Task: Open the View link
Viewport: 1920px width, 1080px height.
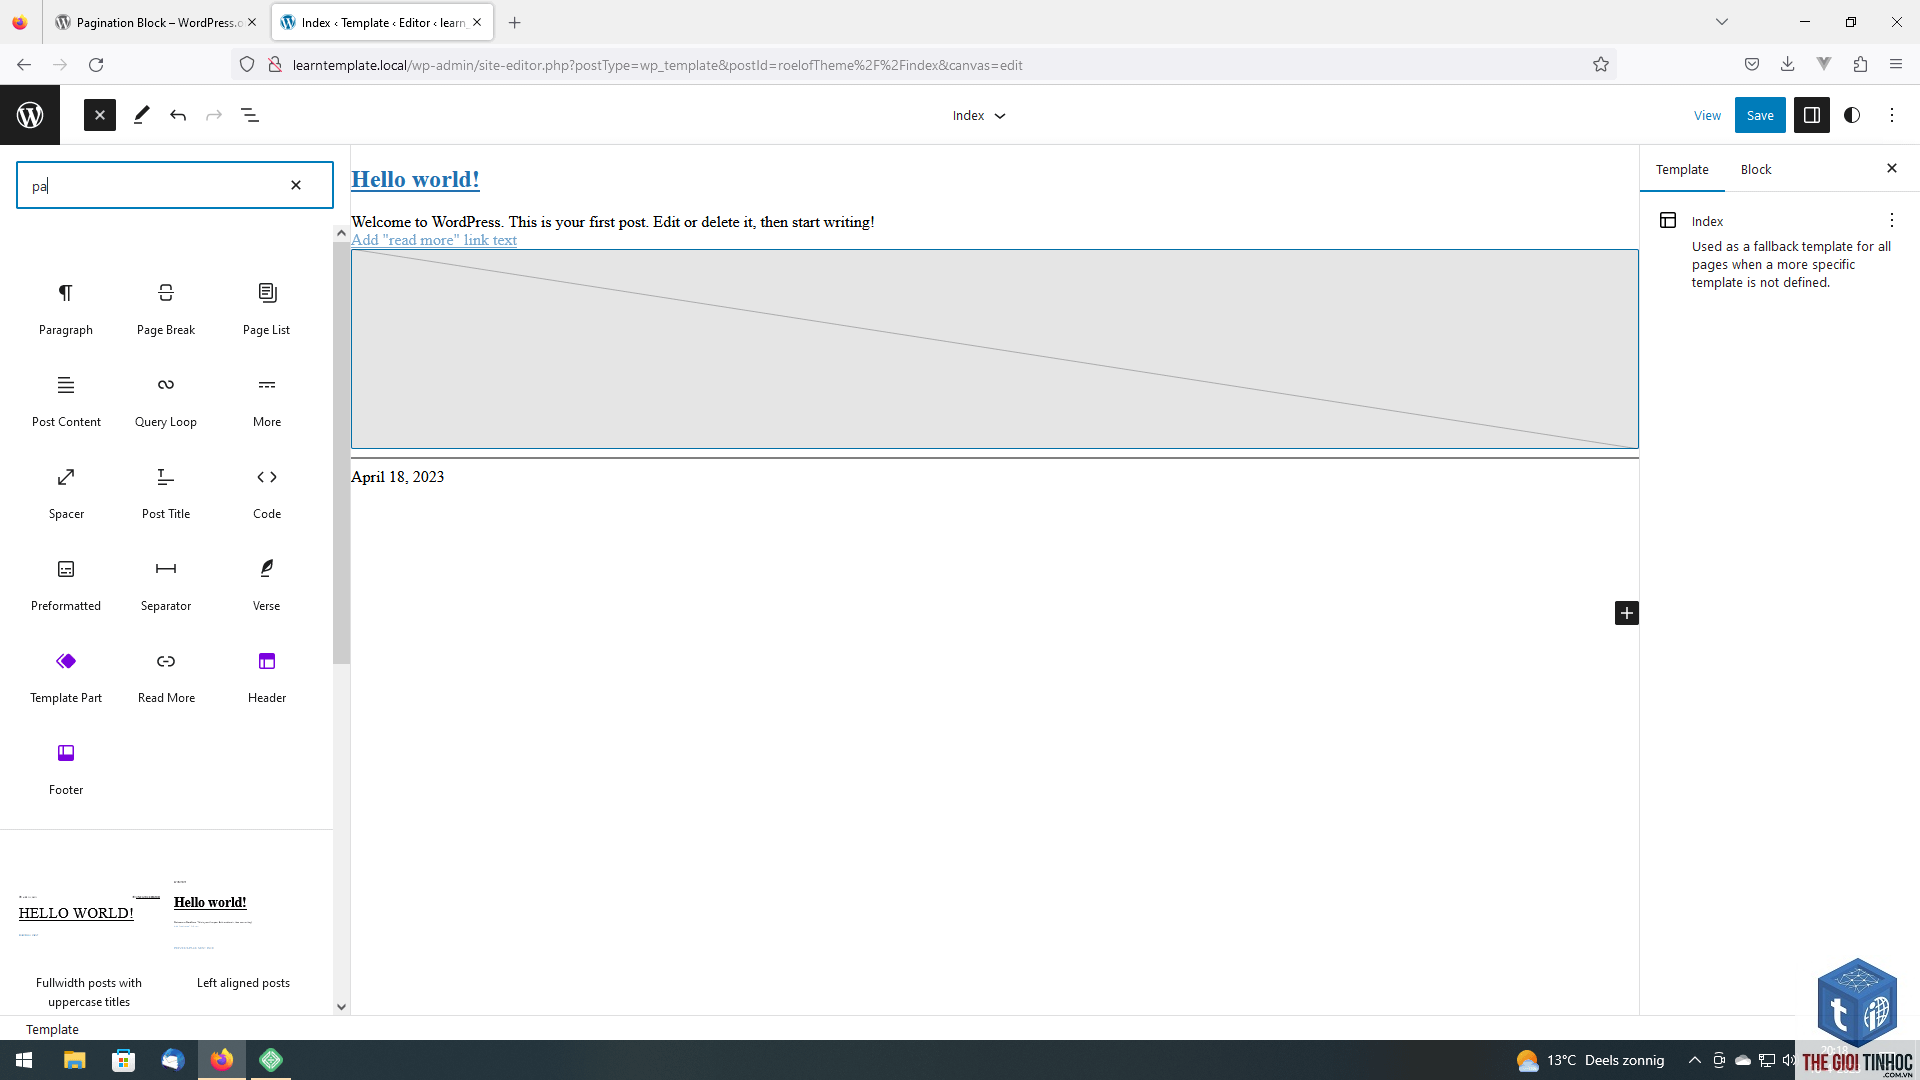Action: click(1707, 116)
